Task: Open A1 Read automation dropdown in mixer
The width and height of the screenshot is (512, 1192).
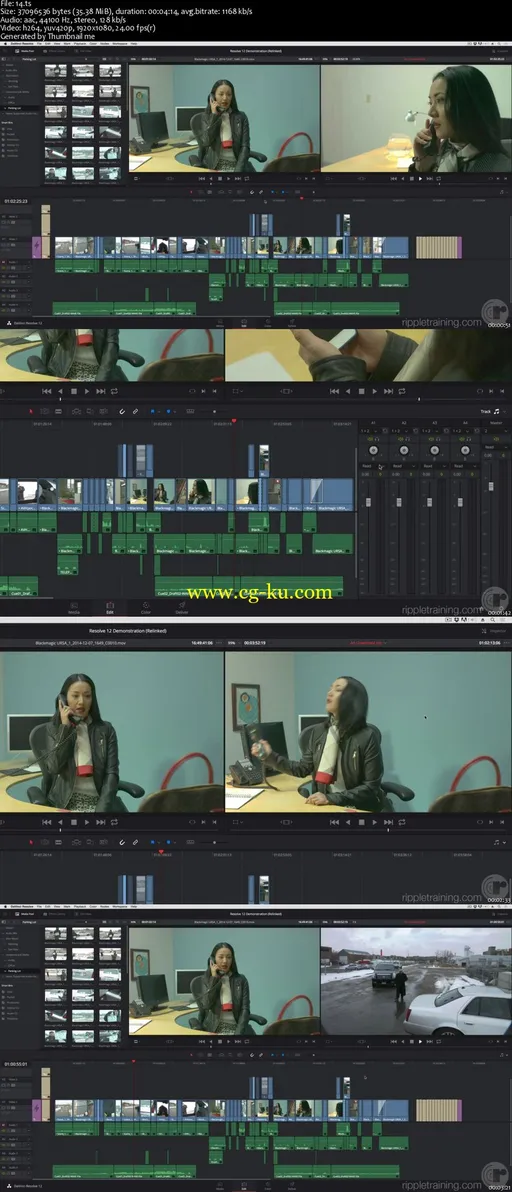Action: pos(372,466)
